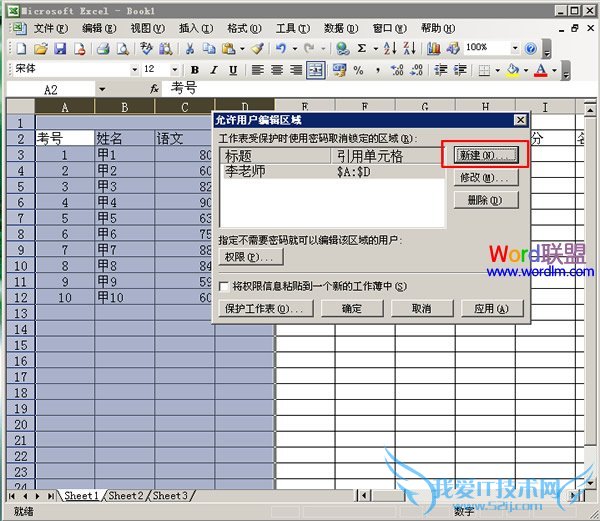Click the 新建 (New) button in the dialog
Screen dimensions: 600x521
(486, 155)
